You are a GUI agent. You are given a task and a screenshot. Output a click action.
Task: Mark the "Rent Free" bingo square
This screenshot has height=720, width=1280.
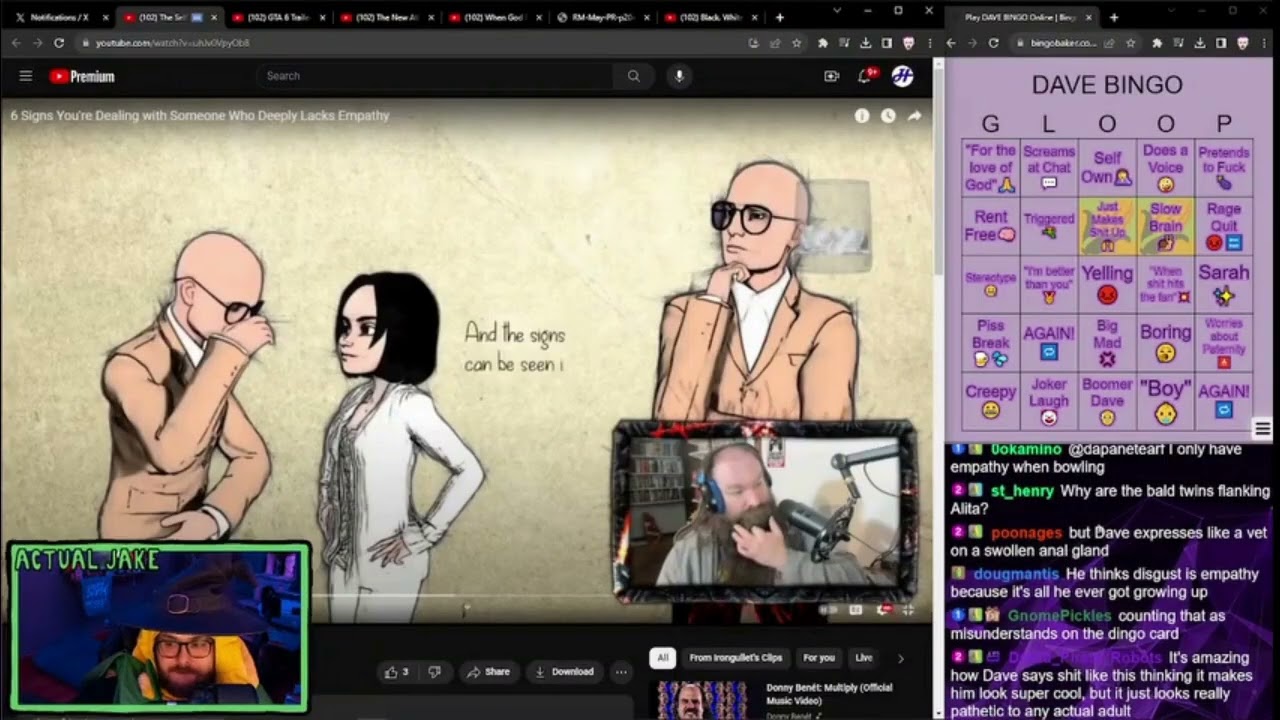pyautogui.click(x=990, y=226)
